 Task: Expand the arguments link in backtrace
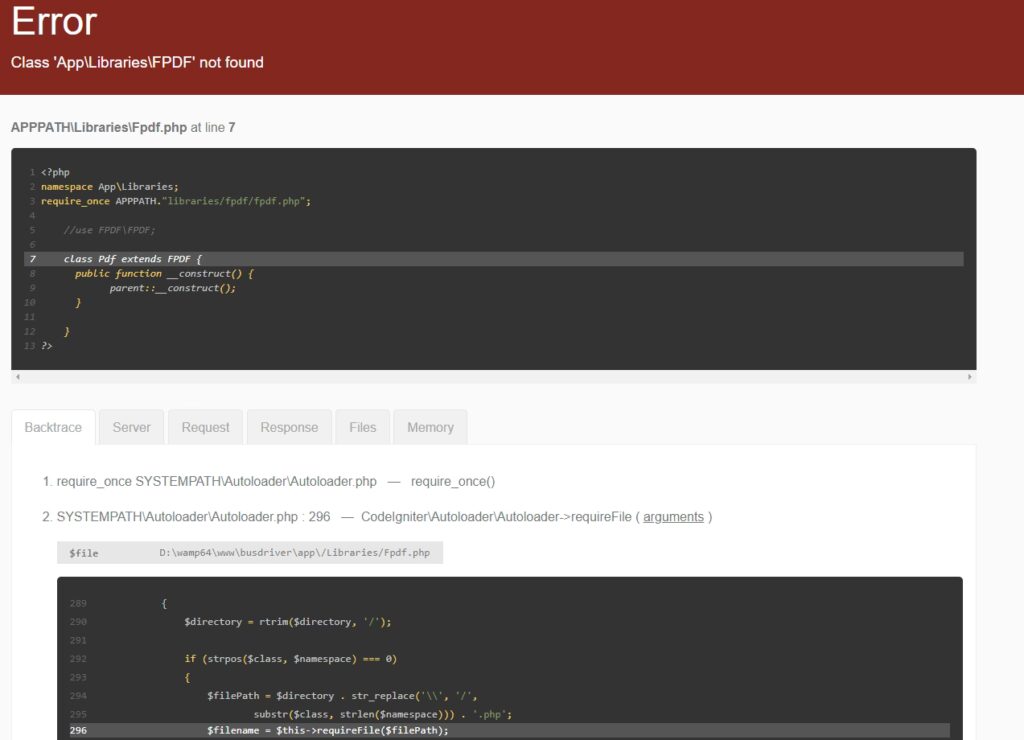pos(673,517)
